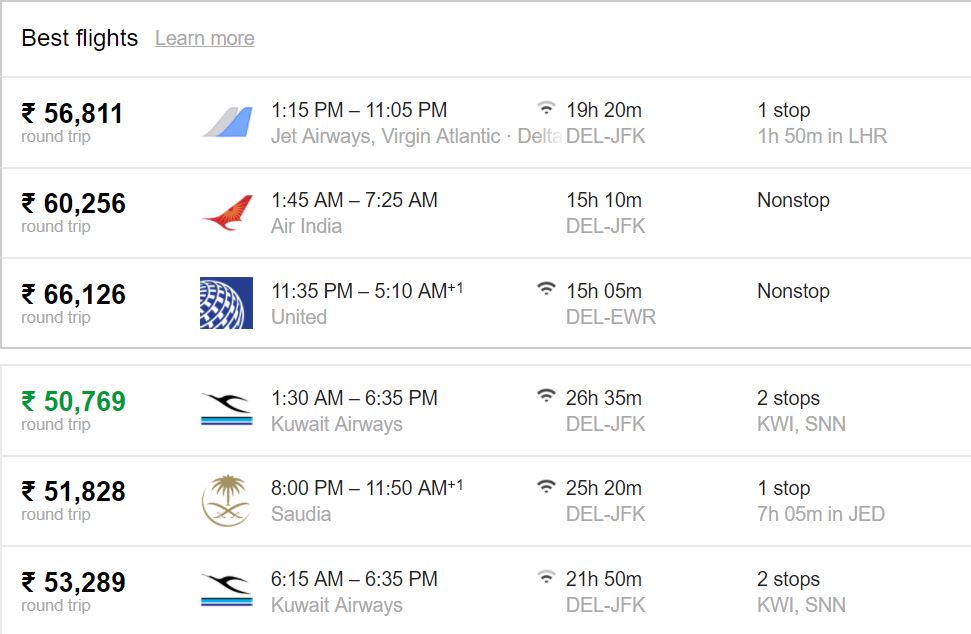
Task: Click the Wi-Fi icon on the United flight
Action: click(546, 289)
